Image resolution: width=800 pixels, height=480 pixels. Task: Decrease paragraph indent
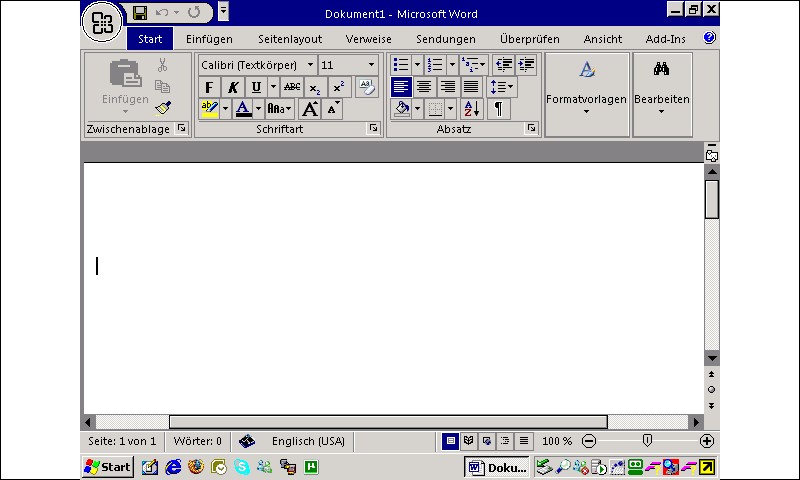coord(504,65)
